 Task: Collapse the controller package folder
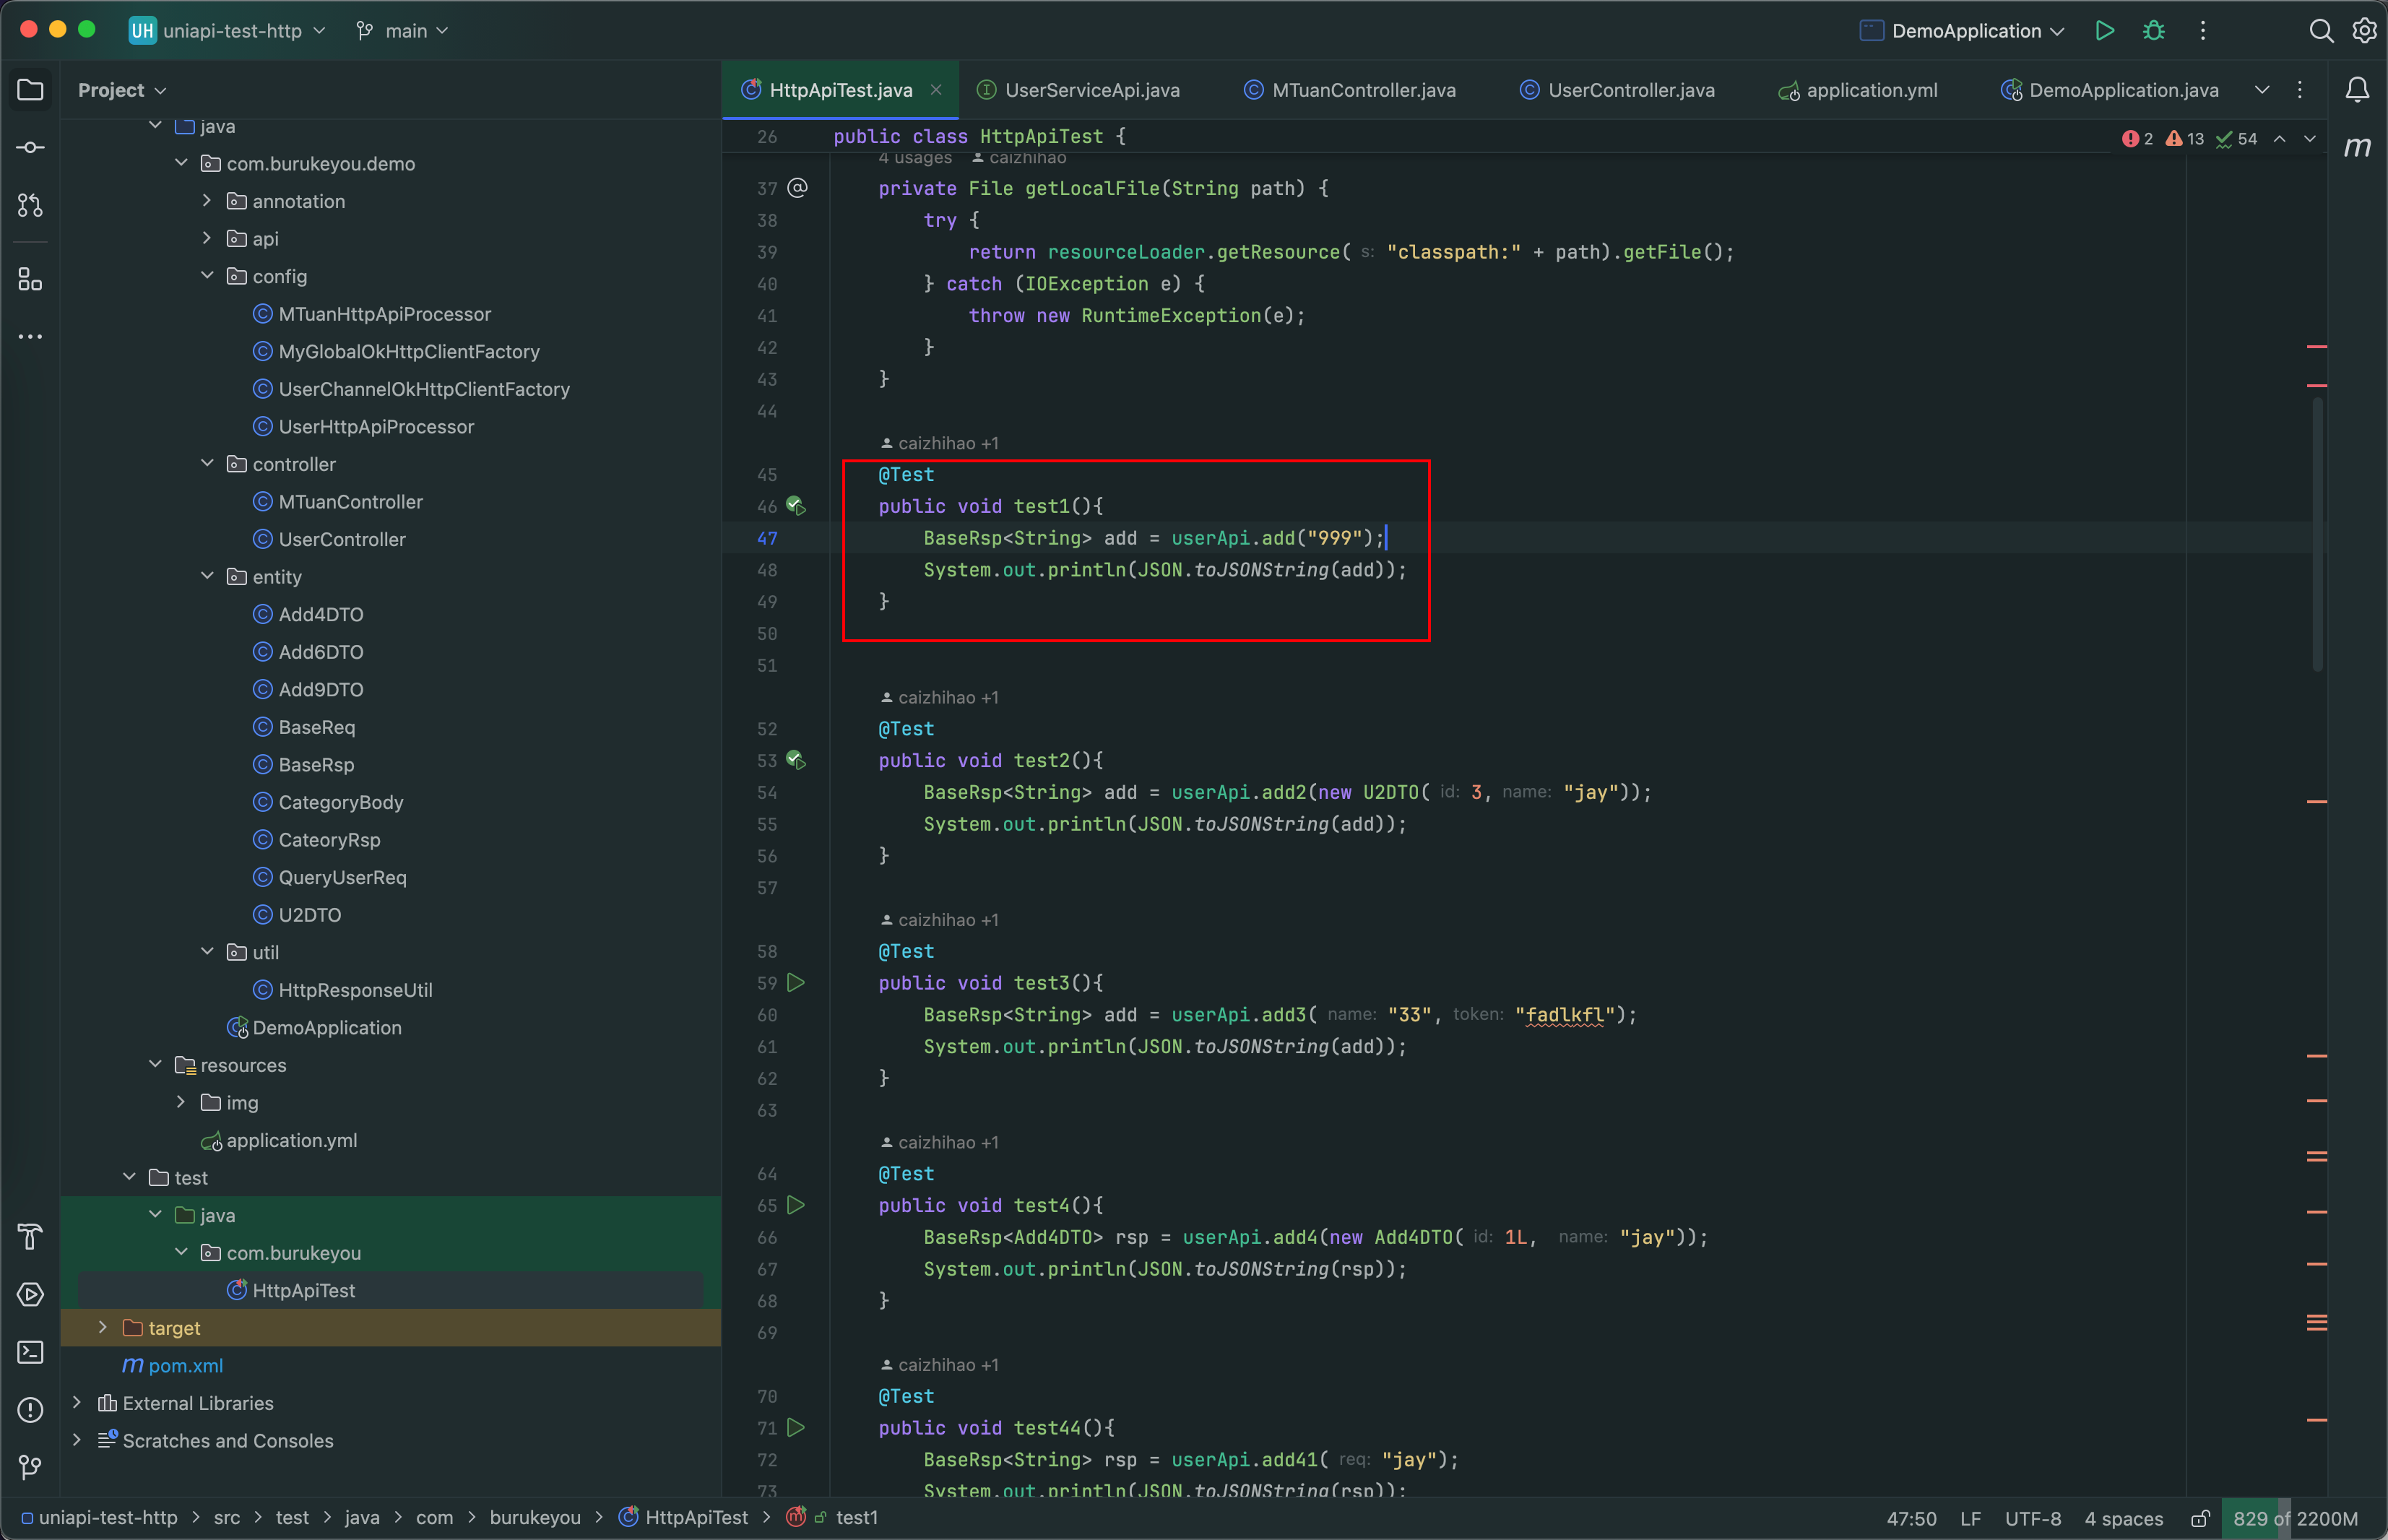pyautogui.click(x=207, y=464)
